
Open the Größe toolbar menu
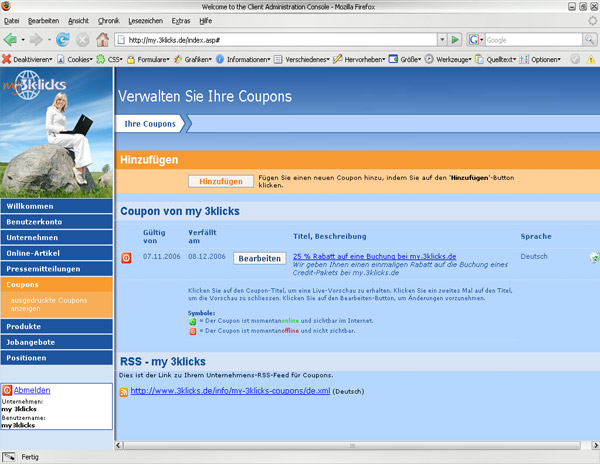(x=405, y=59)
